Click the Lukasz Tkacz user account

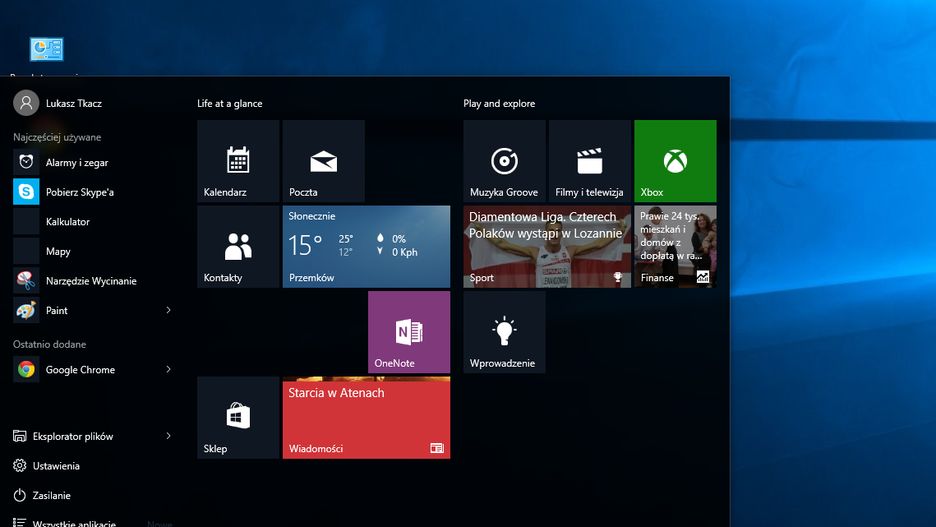73,103
